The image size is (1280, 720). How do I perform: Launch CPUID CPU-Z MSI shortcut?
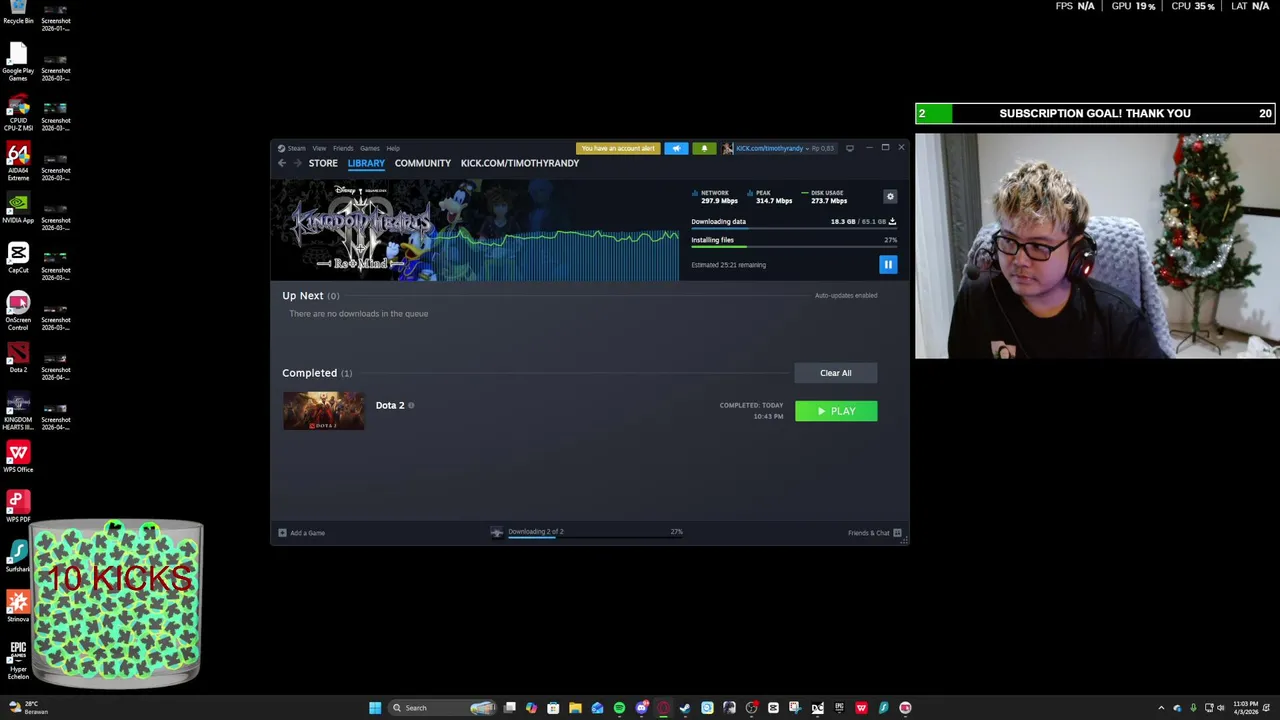[18, 113]
